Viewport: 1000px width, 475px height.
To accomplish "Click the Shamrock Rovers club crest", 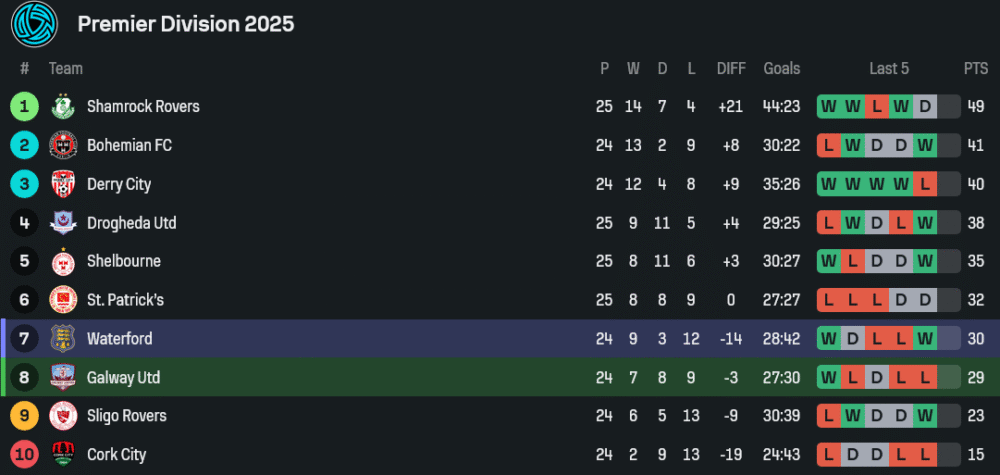I will (x=63, y=106).
